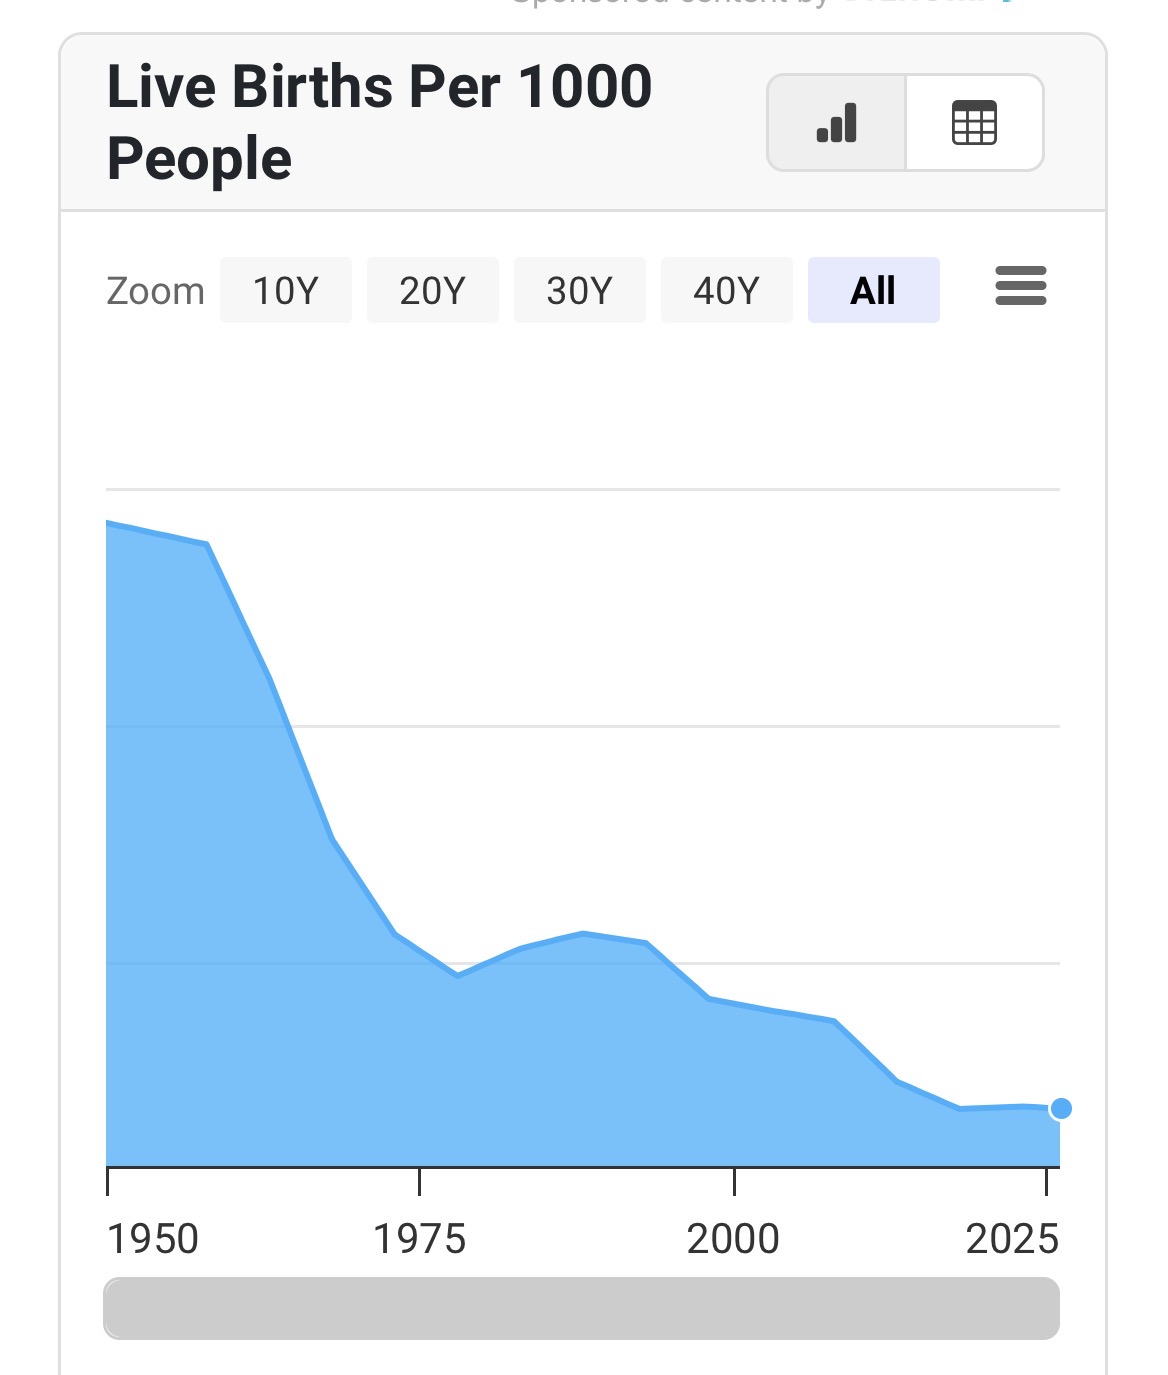
Task: Click the gray chart navigator scrollbar
Action: tap(581, 1308)
